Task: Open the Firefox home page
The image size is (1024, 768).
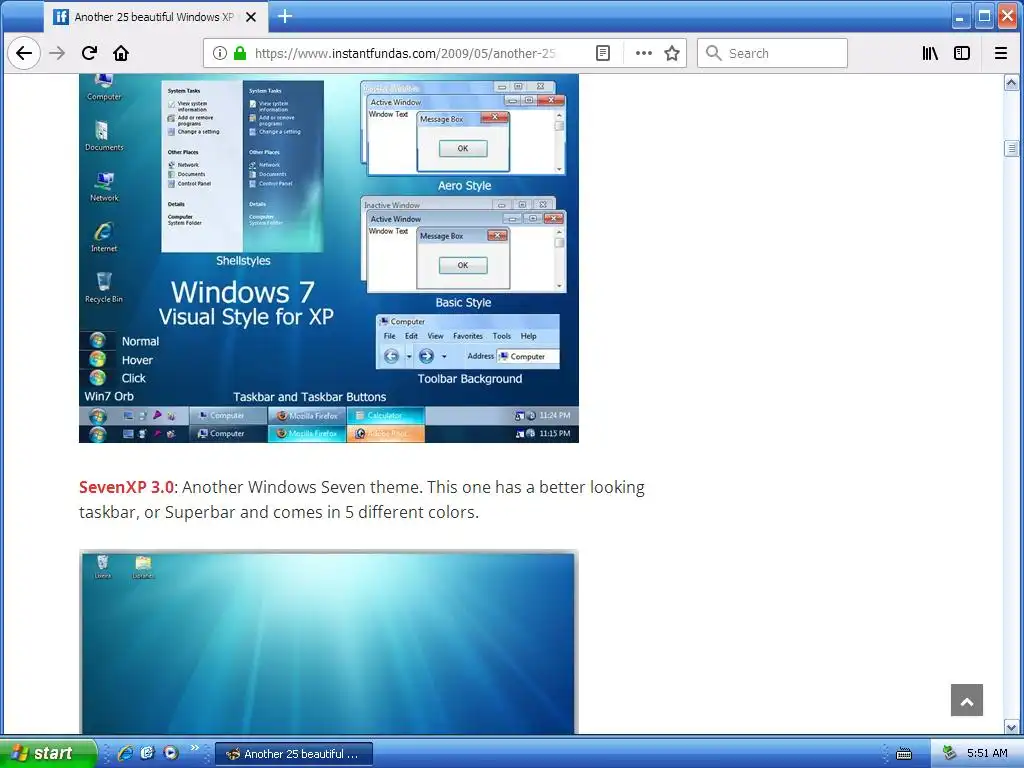Action: click(121, 53)
